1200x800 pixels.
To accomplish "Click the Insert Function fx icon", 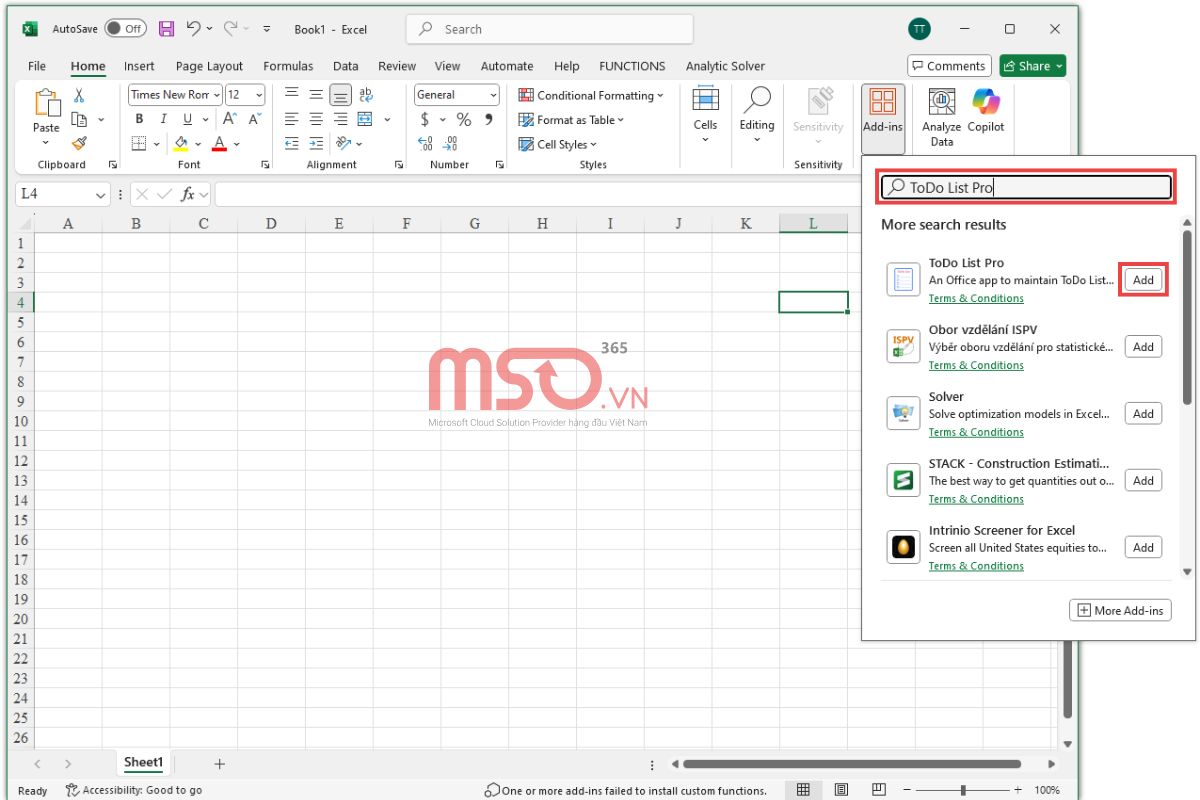I will (187, 194).
